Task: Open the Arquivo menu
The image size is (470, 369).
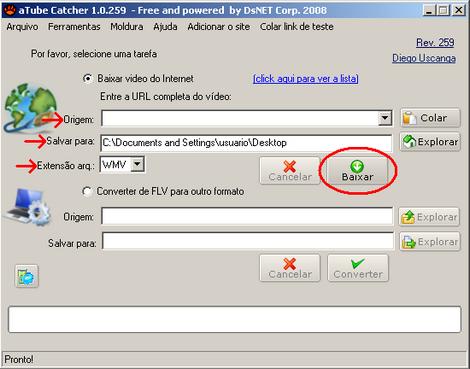Action: point(22,27)
